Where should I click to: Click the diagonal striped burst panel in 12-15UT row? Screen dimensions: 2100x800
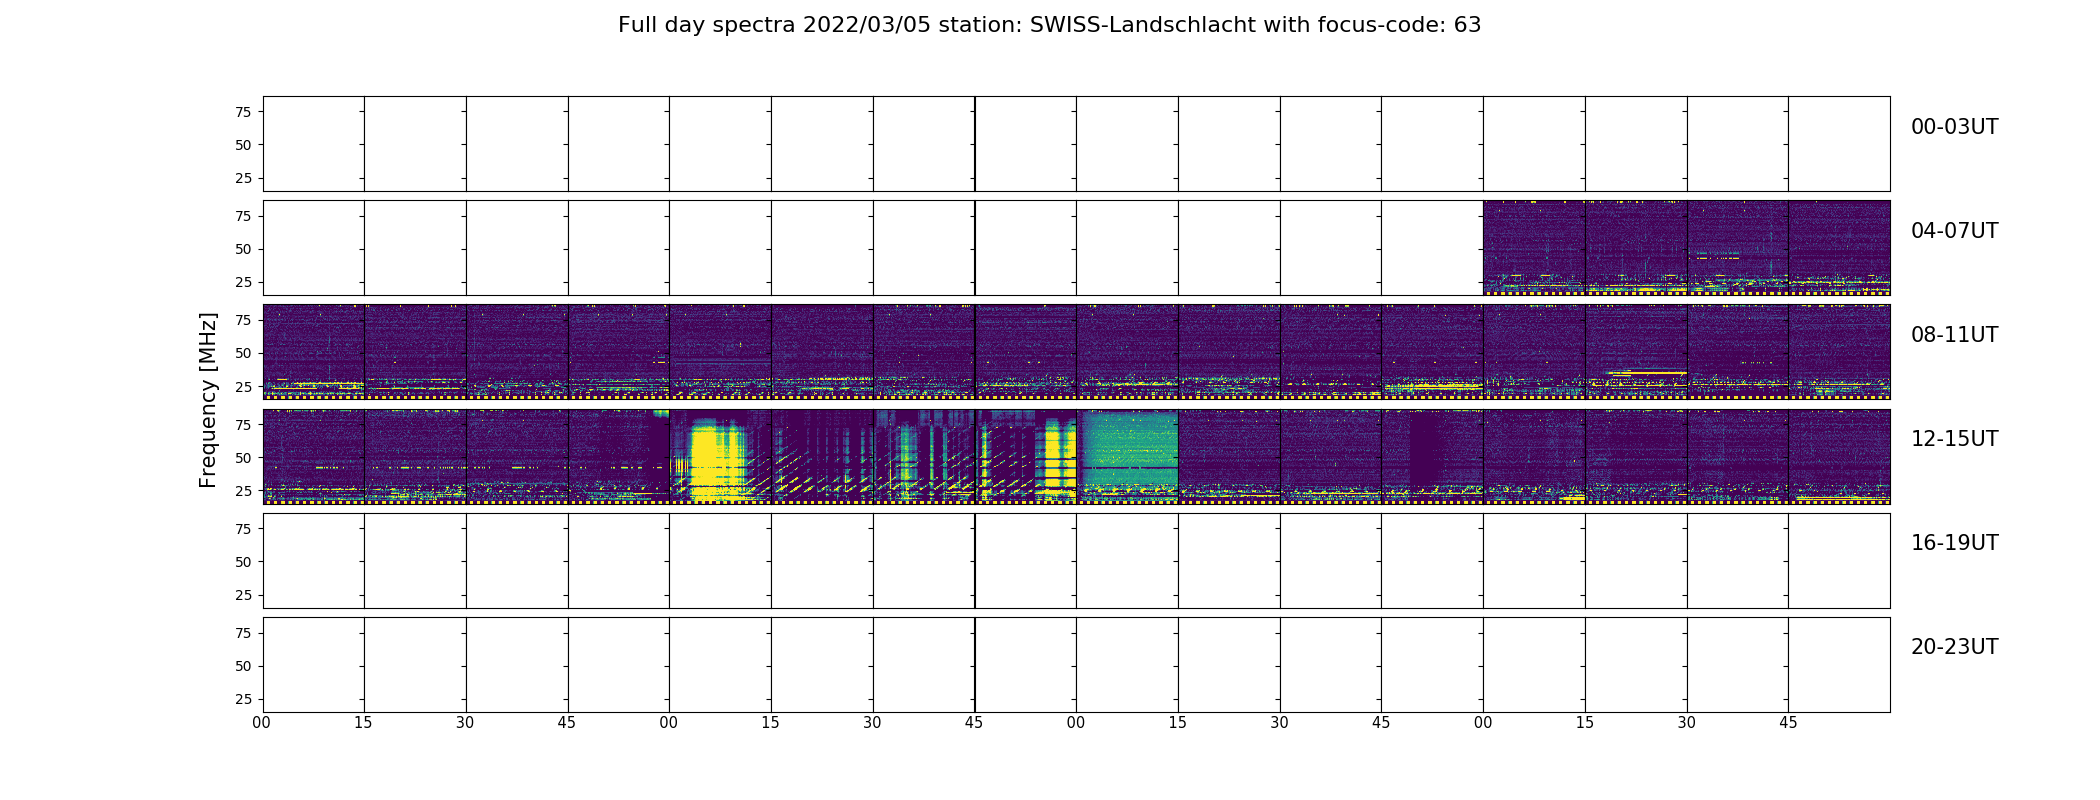click(x=822, y=456)
